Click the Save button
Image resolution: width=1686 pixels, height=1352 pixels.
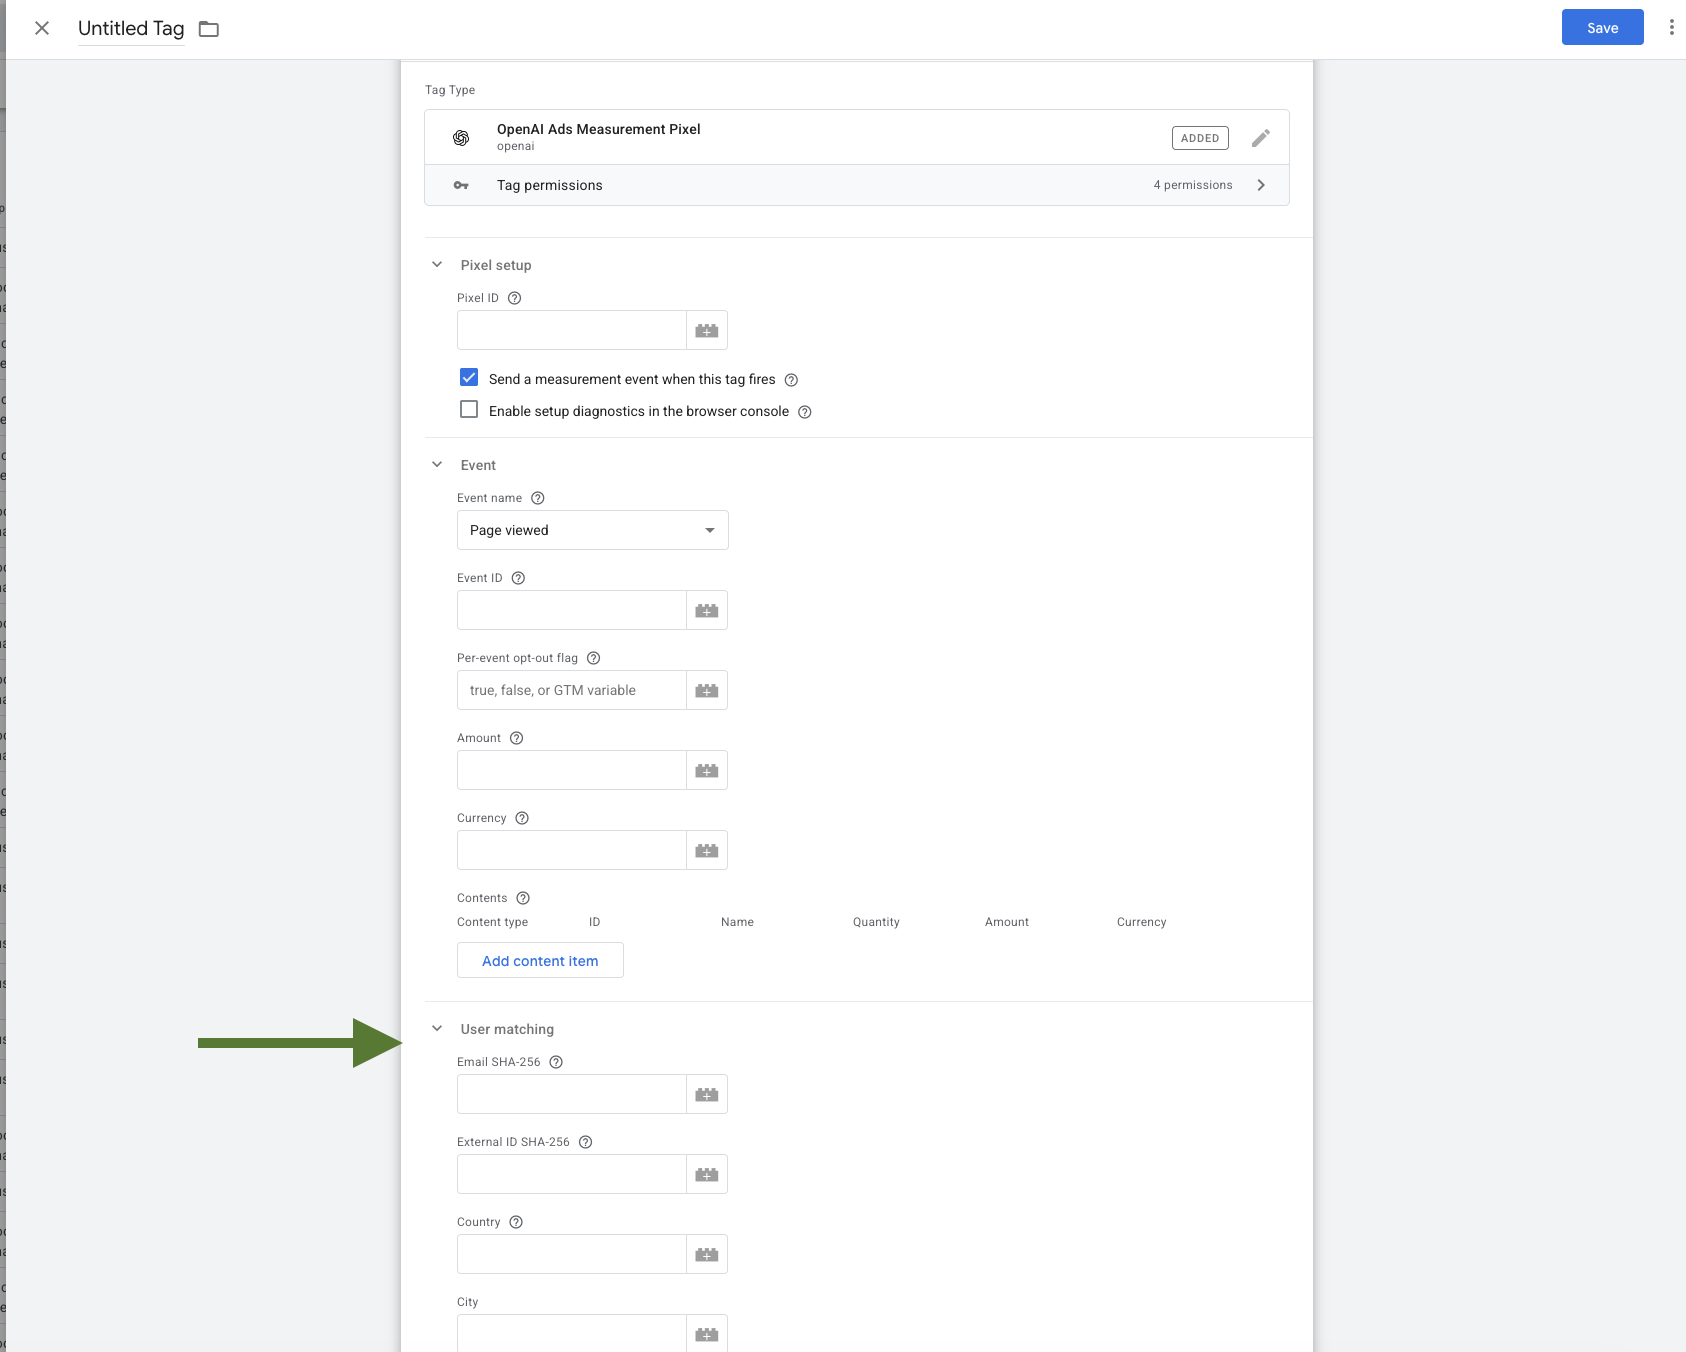coord(1602,28)
